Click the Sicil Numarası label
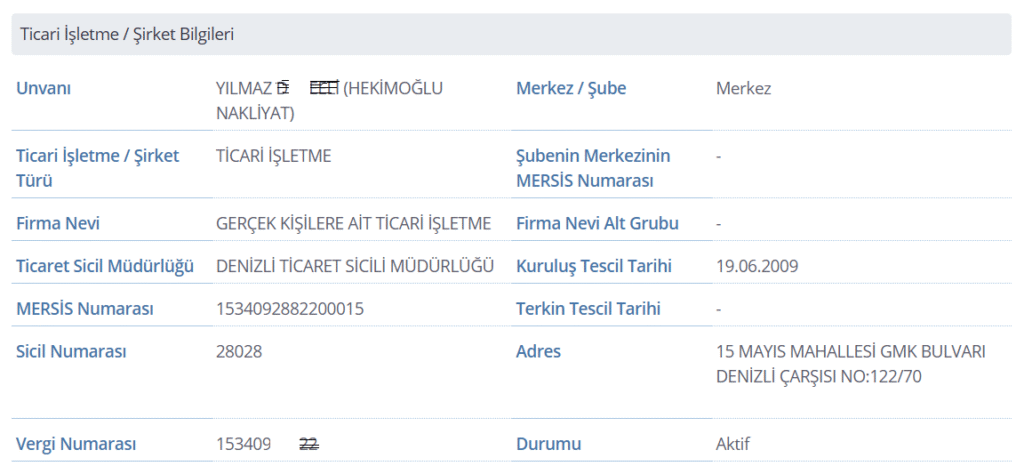The height and width of the screenshot is (474, 1024). pyautogui.click(x=71, y=351)
